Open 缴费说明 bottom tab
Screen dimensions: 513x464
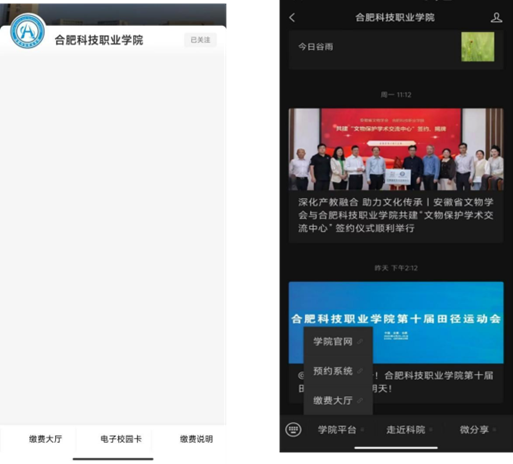click(x=196, y=439)
